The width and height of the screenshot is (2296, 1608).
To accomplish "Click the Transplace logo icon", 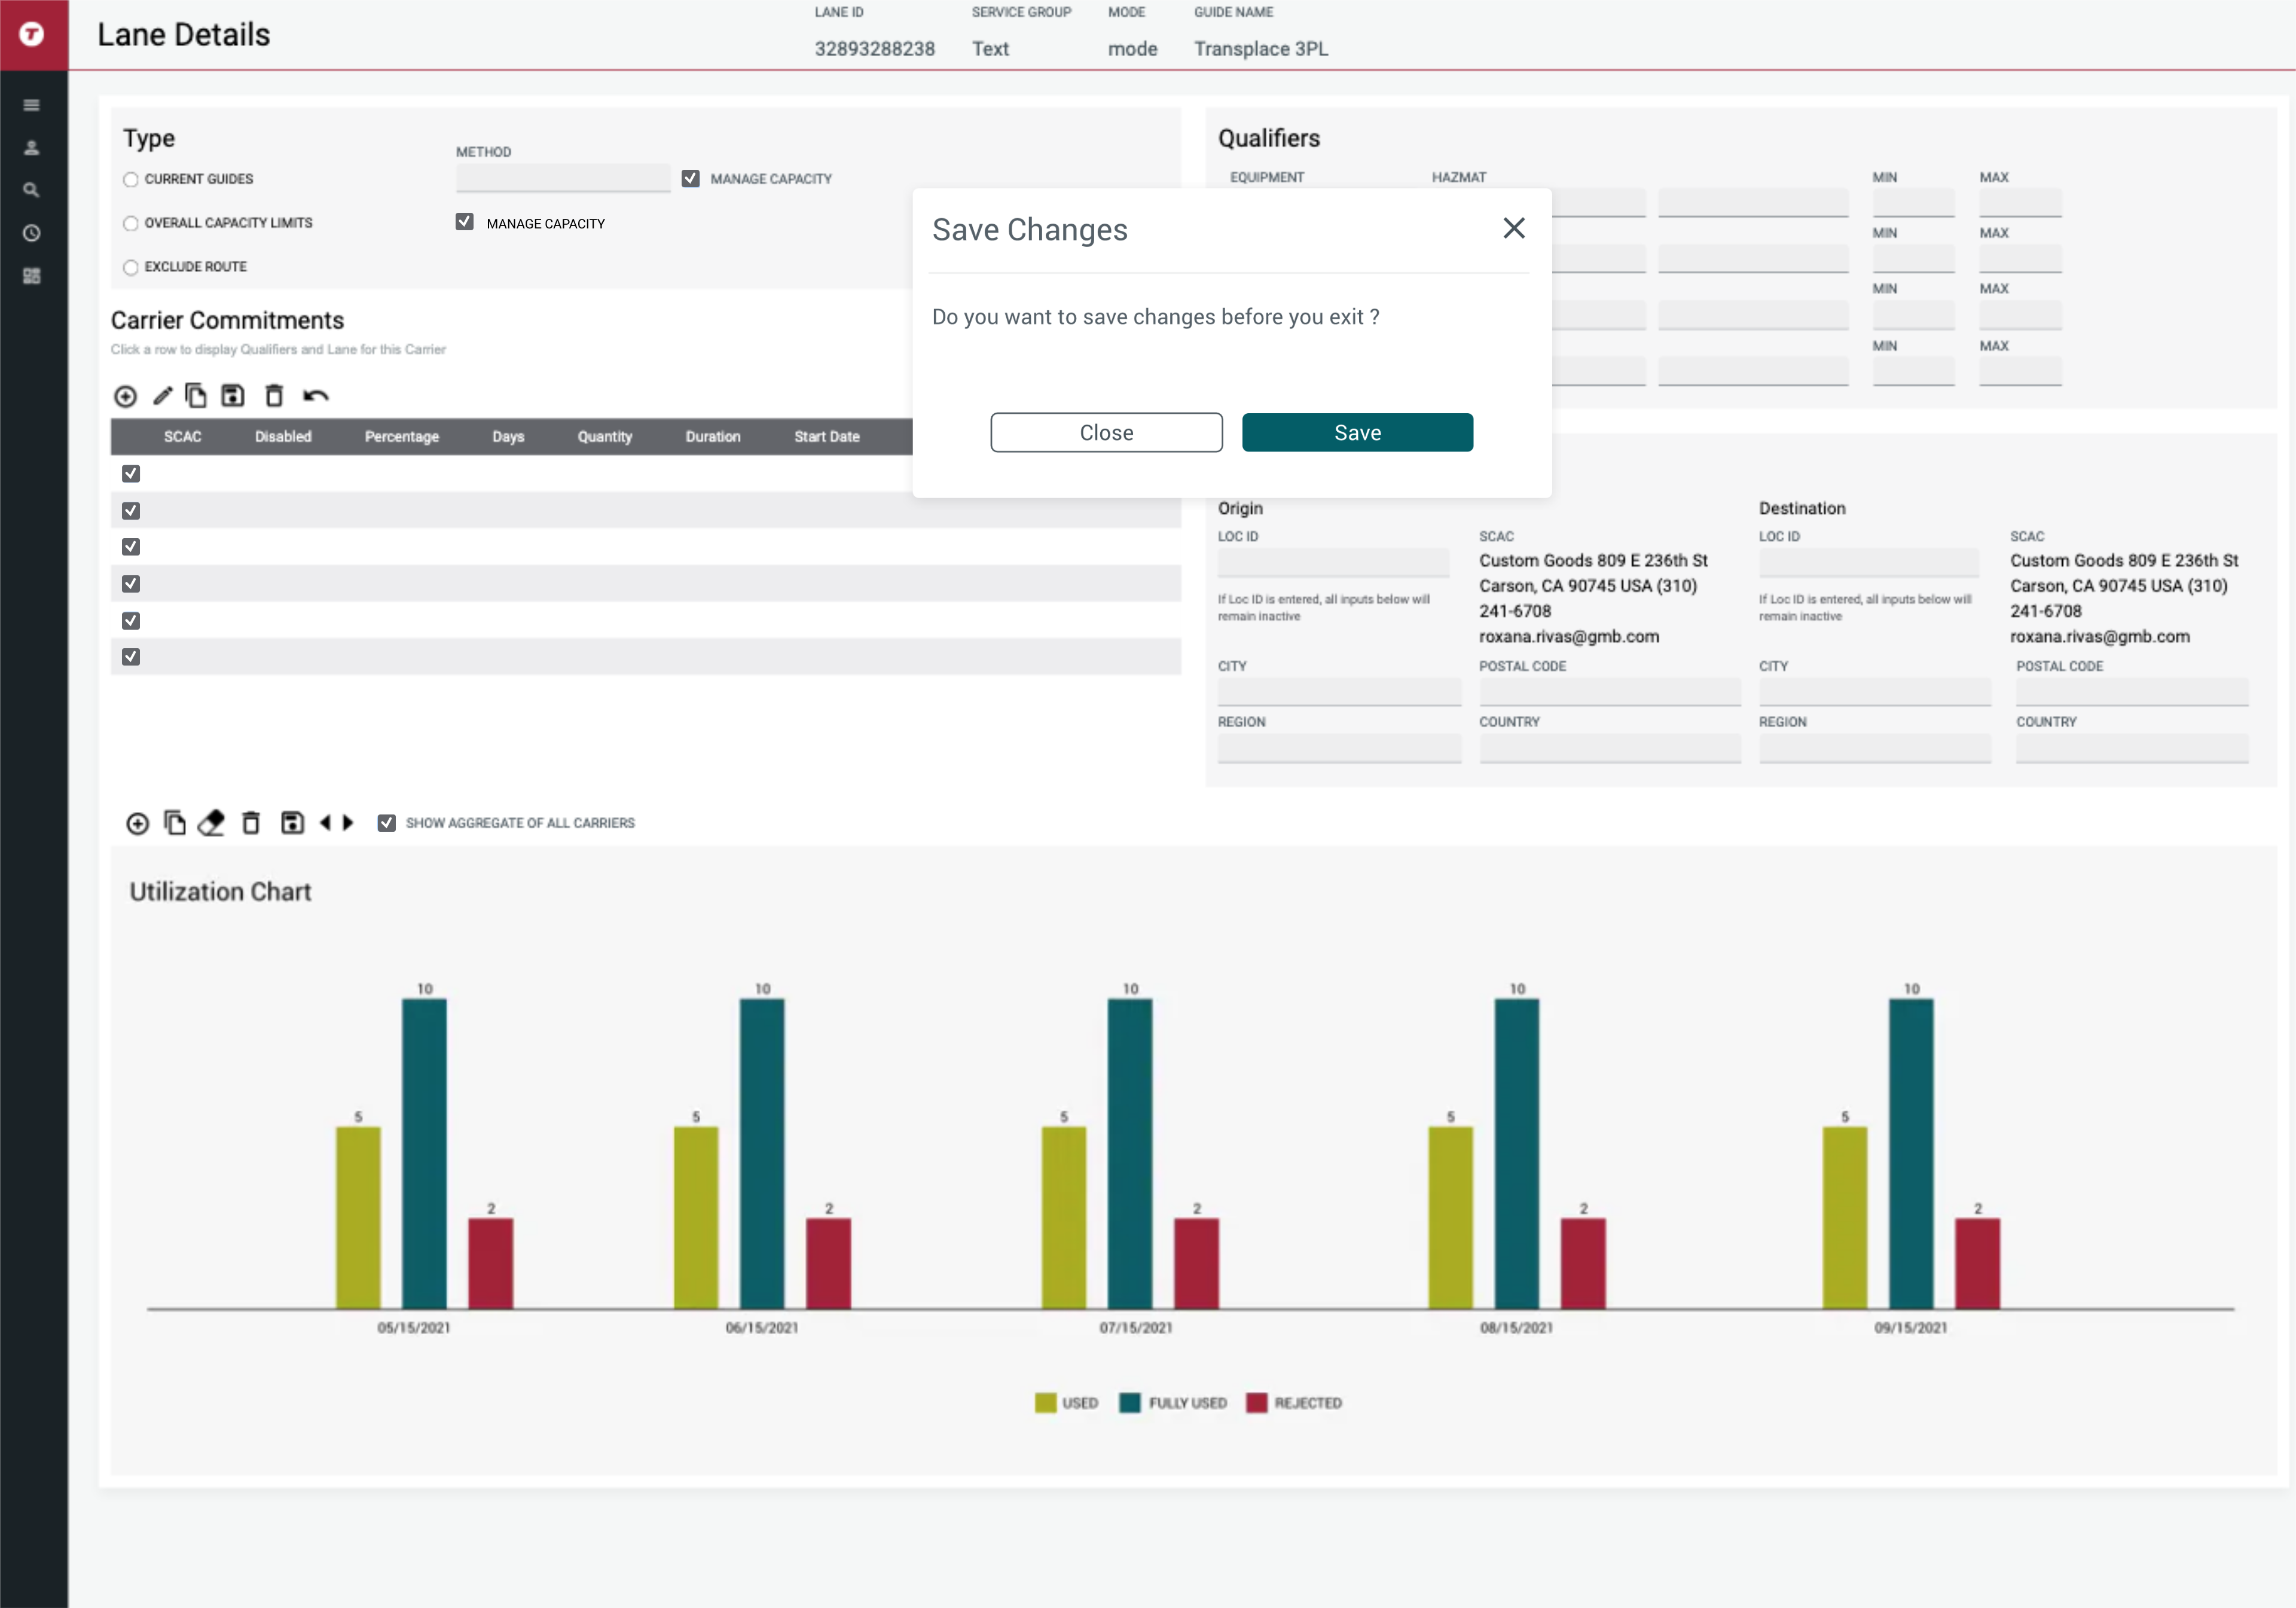I will (32, 34).
